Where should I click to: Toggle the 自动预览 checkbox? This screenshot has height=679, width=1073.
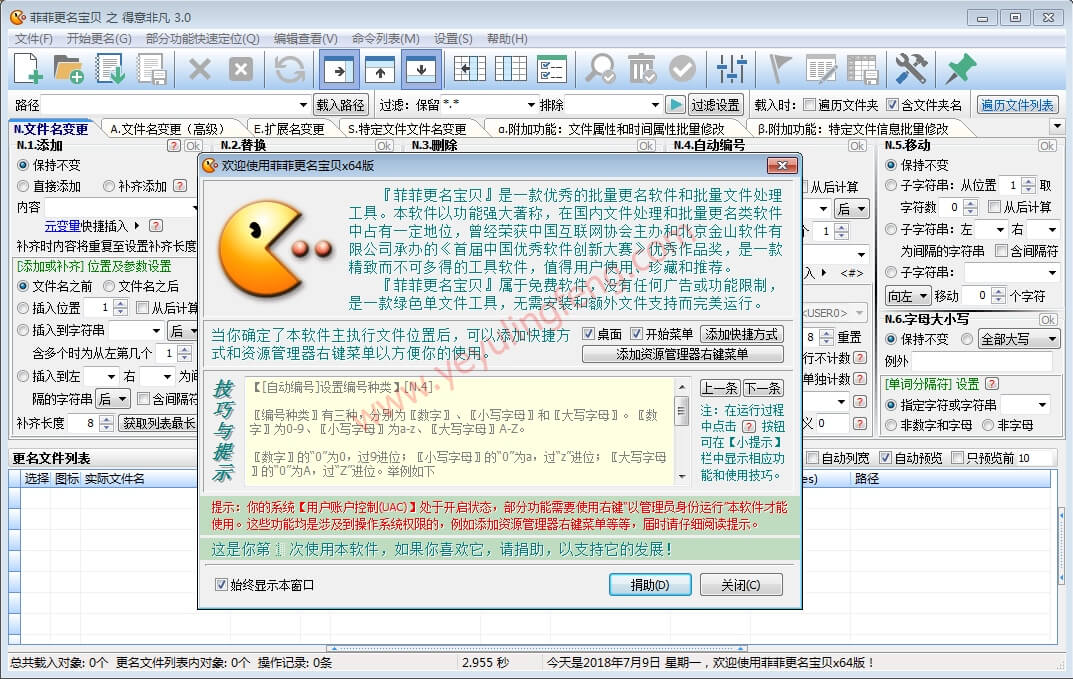coord(885,458)
